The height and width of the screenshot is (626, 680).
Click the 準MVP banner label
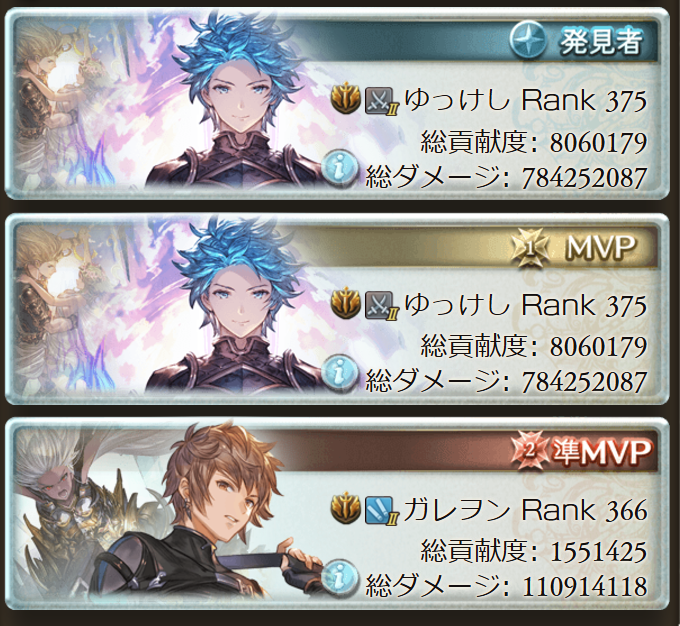pos(602,452)
